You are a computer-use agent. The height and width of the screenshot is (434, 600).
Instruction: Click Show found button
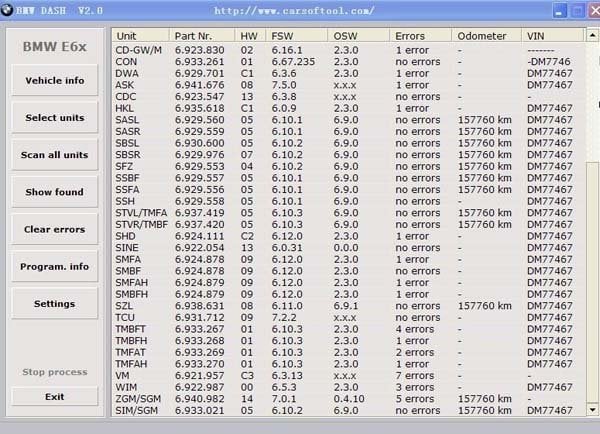55,192
